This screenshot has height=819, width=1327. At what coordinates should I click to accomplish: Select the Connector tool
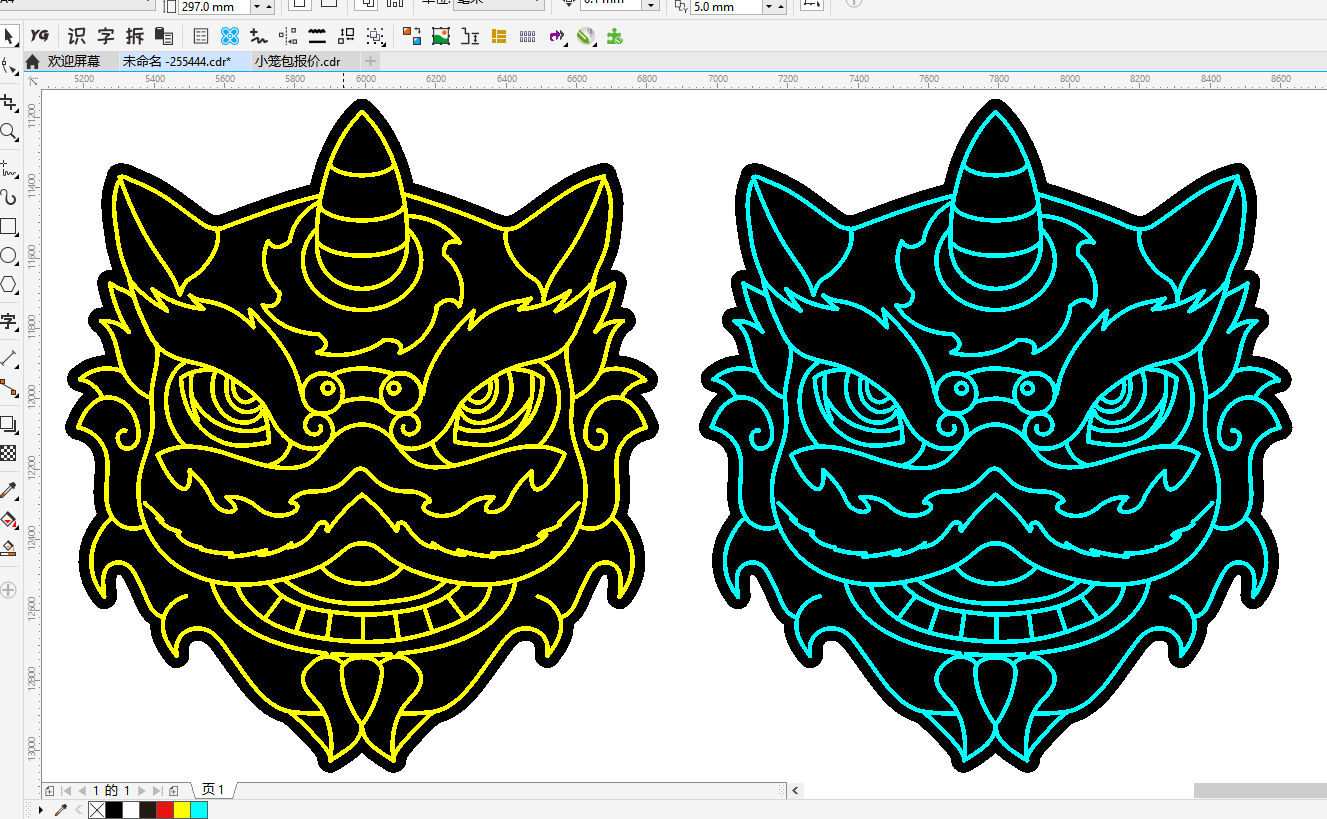coord(9,387)
